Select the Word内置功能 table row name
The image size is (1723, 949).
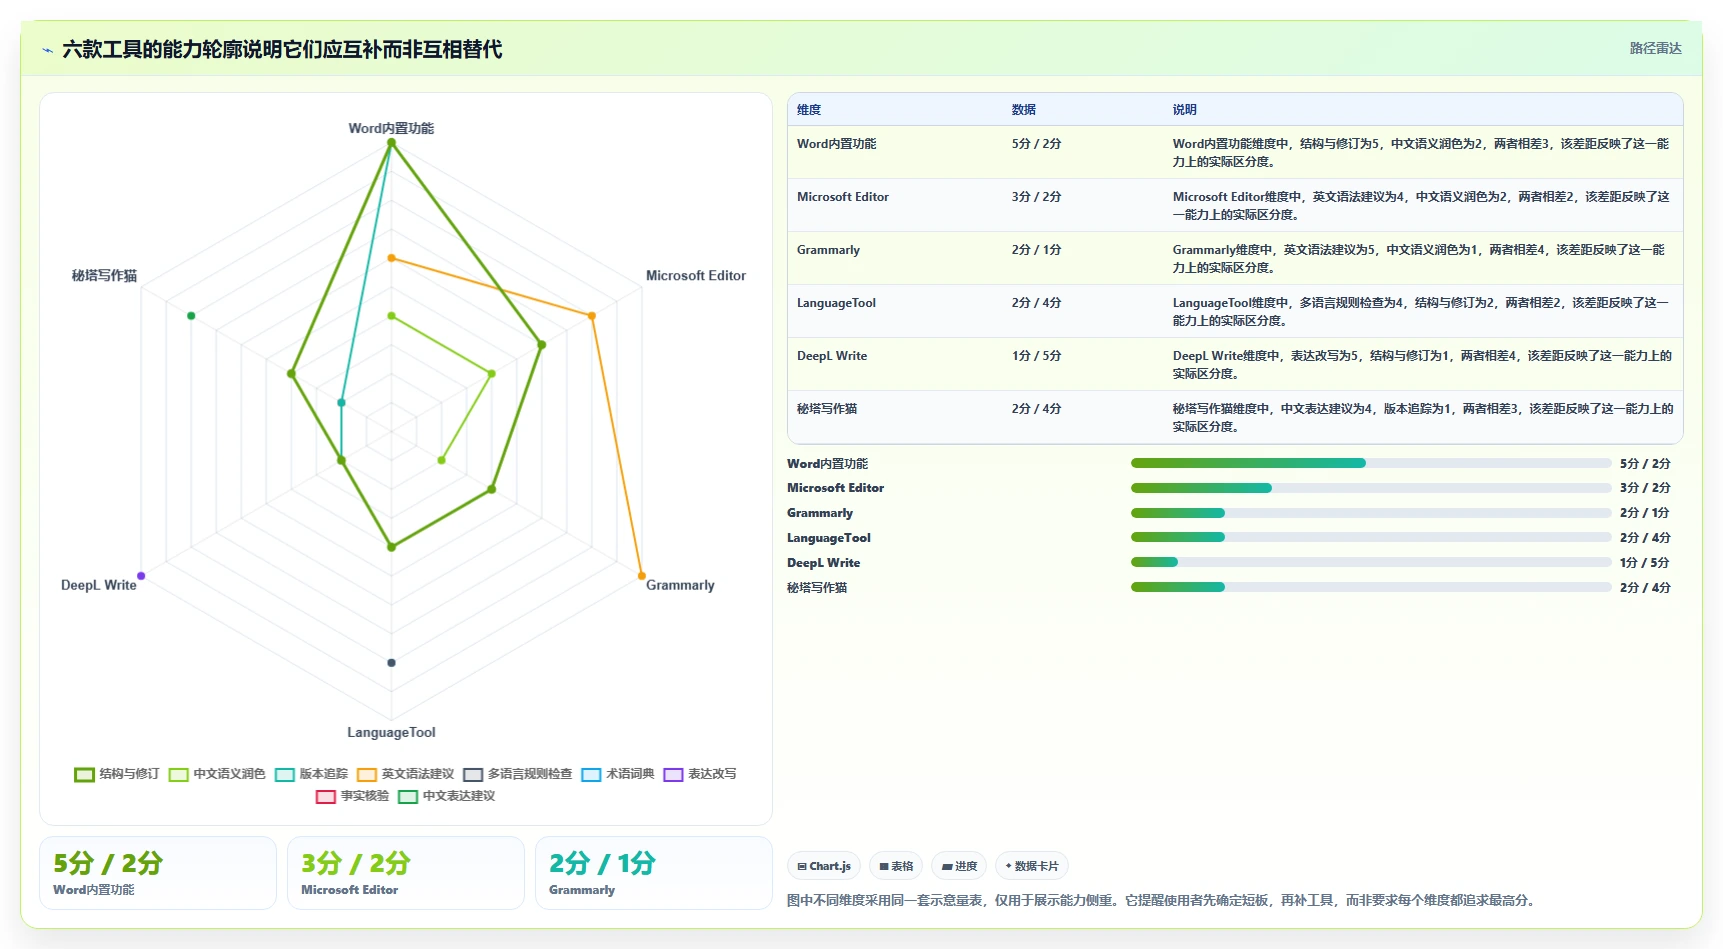click(x=836, y=144)
